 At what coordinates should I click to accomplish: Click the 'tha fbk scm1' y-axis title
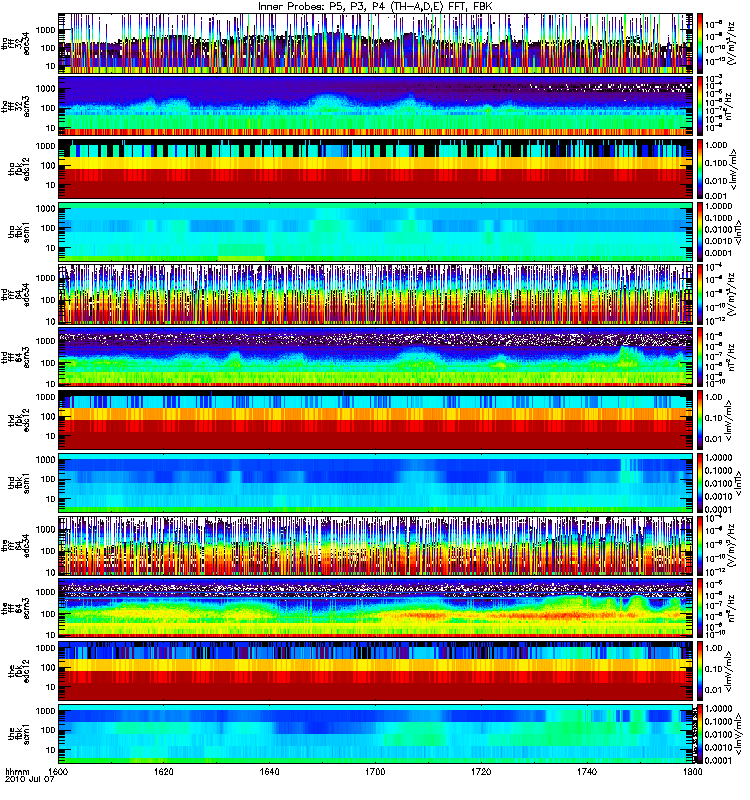[19, 232]
